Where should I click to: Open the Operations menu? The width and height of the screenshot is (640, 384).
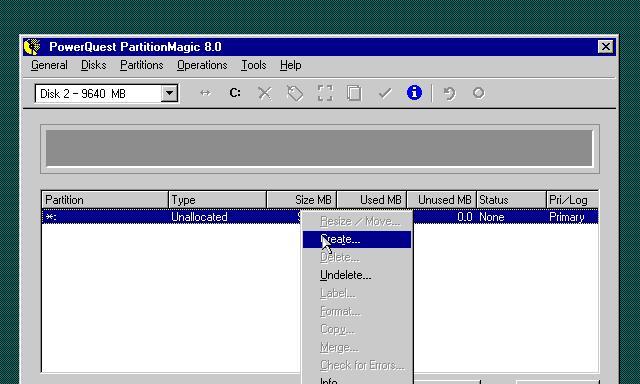tap(202, 65)
